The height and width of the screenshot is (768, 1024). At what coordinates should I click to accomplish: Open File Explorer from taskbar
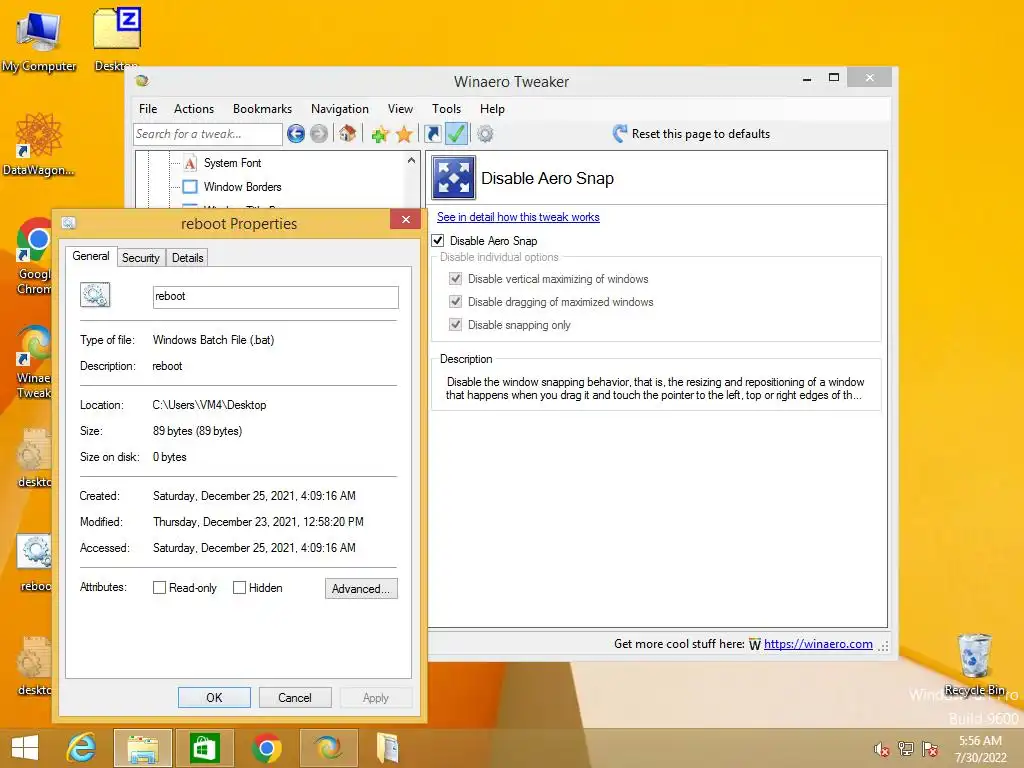[x=143, y=748]
